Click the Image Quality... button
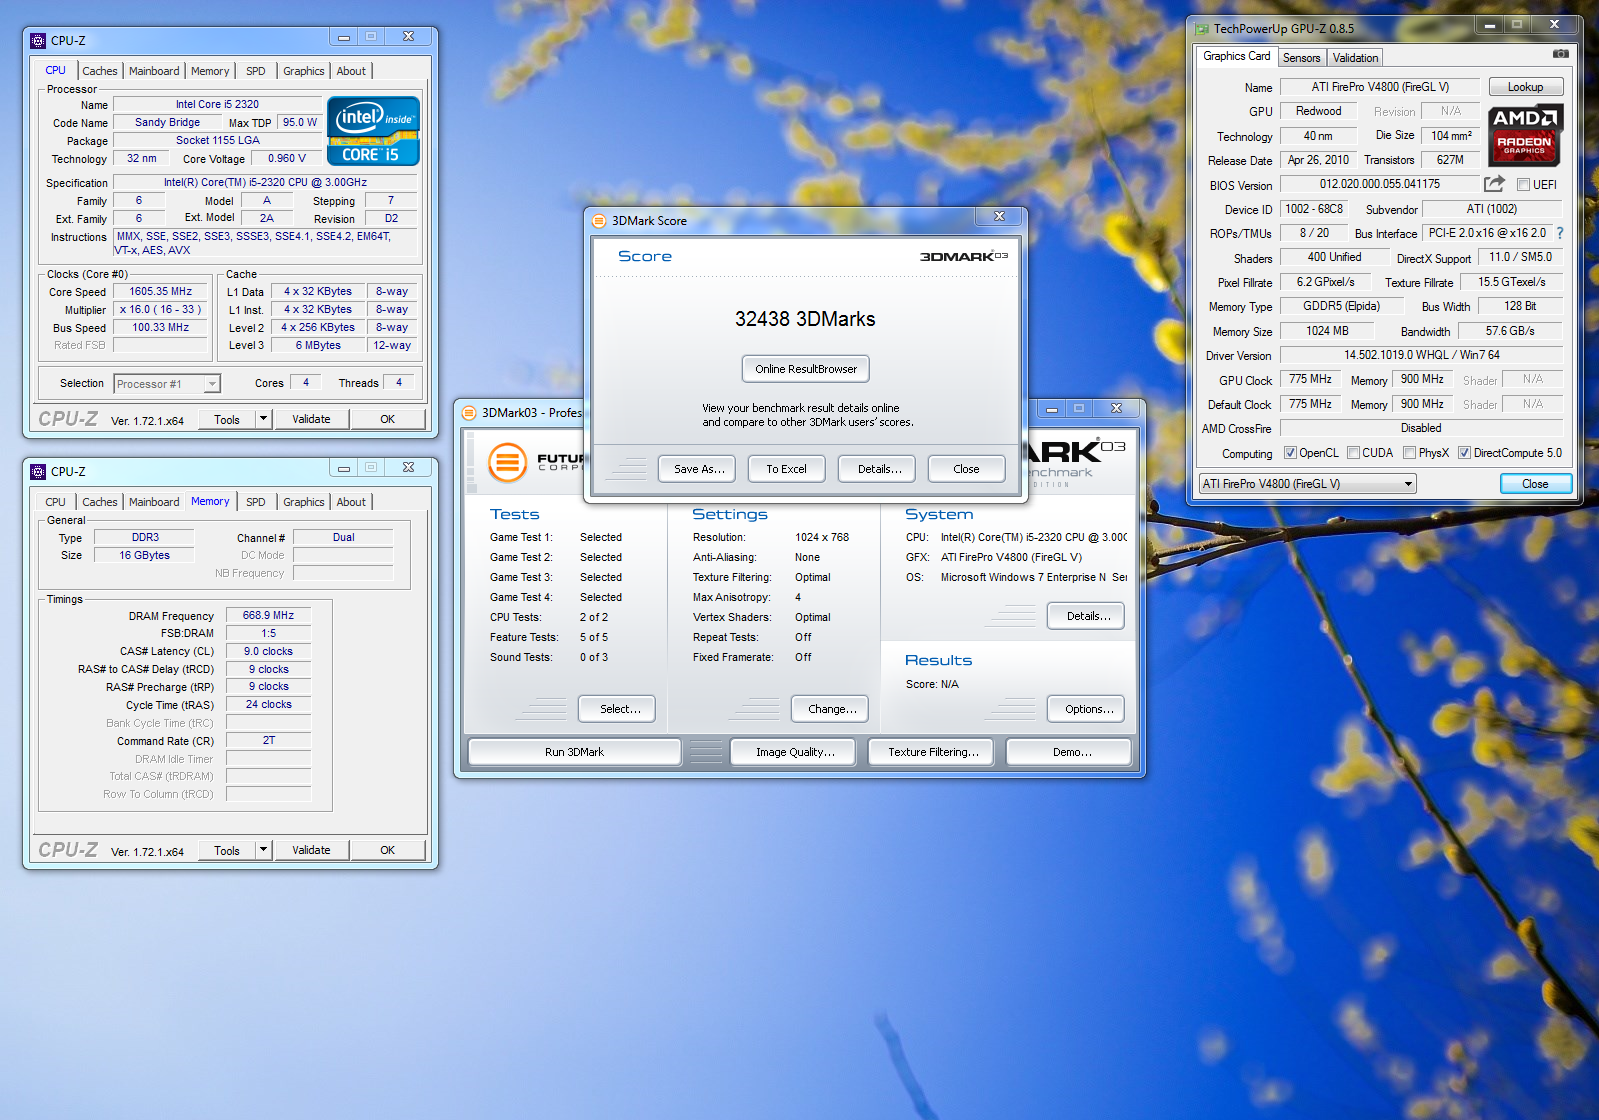Screen dimensions: 1599x1120 click(x=795, y=752)
